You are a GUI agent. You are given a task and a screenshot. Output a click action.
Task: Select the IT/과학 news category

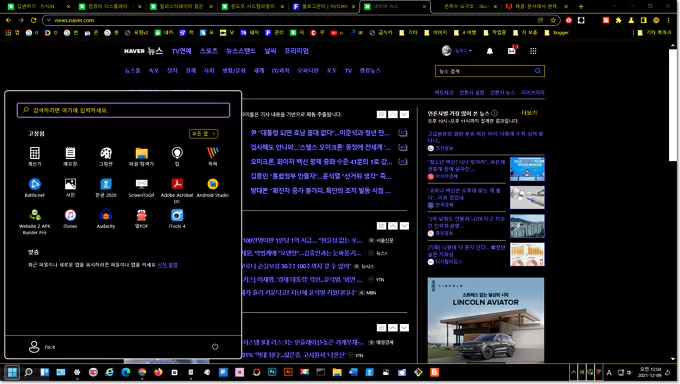click(x=280, y=71)
